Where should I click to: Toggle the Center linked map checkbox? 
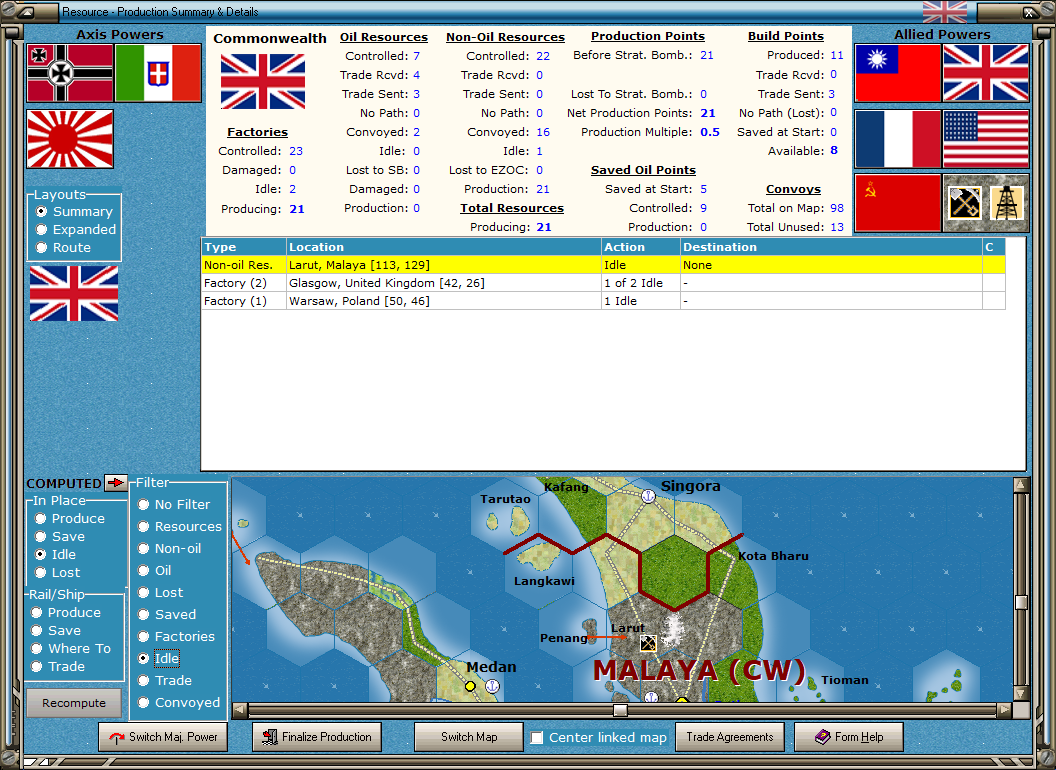point(537,738)
